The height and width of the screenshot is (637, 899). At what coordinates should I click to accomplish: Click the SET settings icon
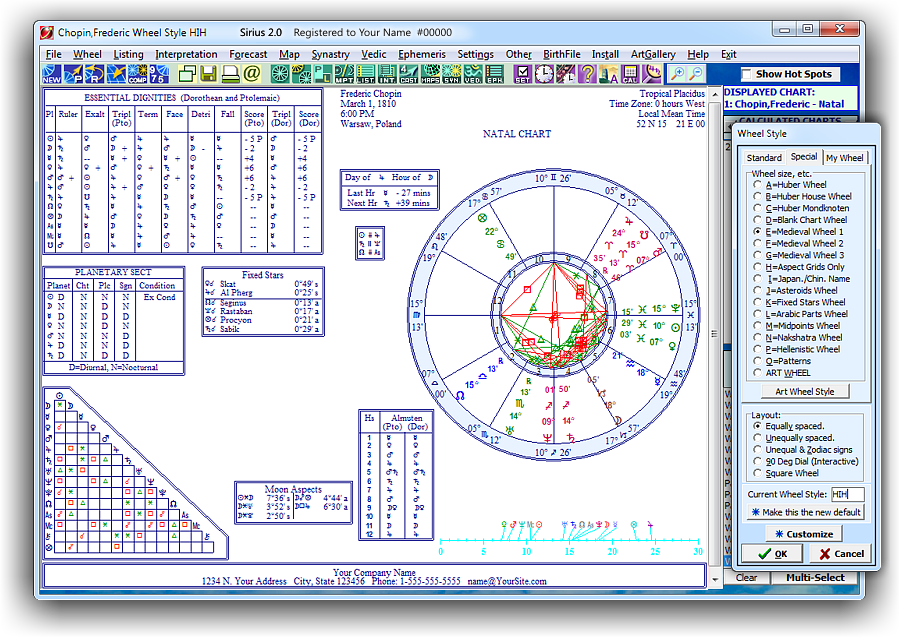[x=522, y=74]
